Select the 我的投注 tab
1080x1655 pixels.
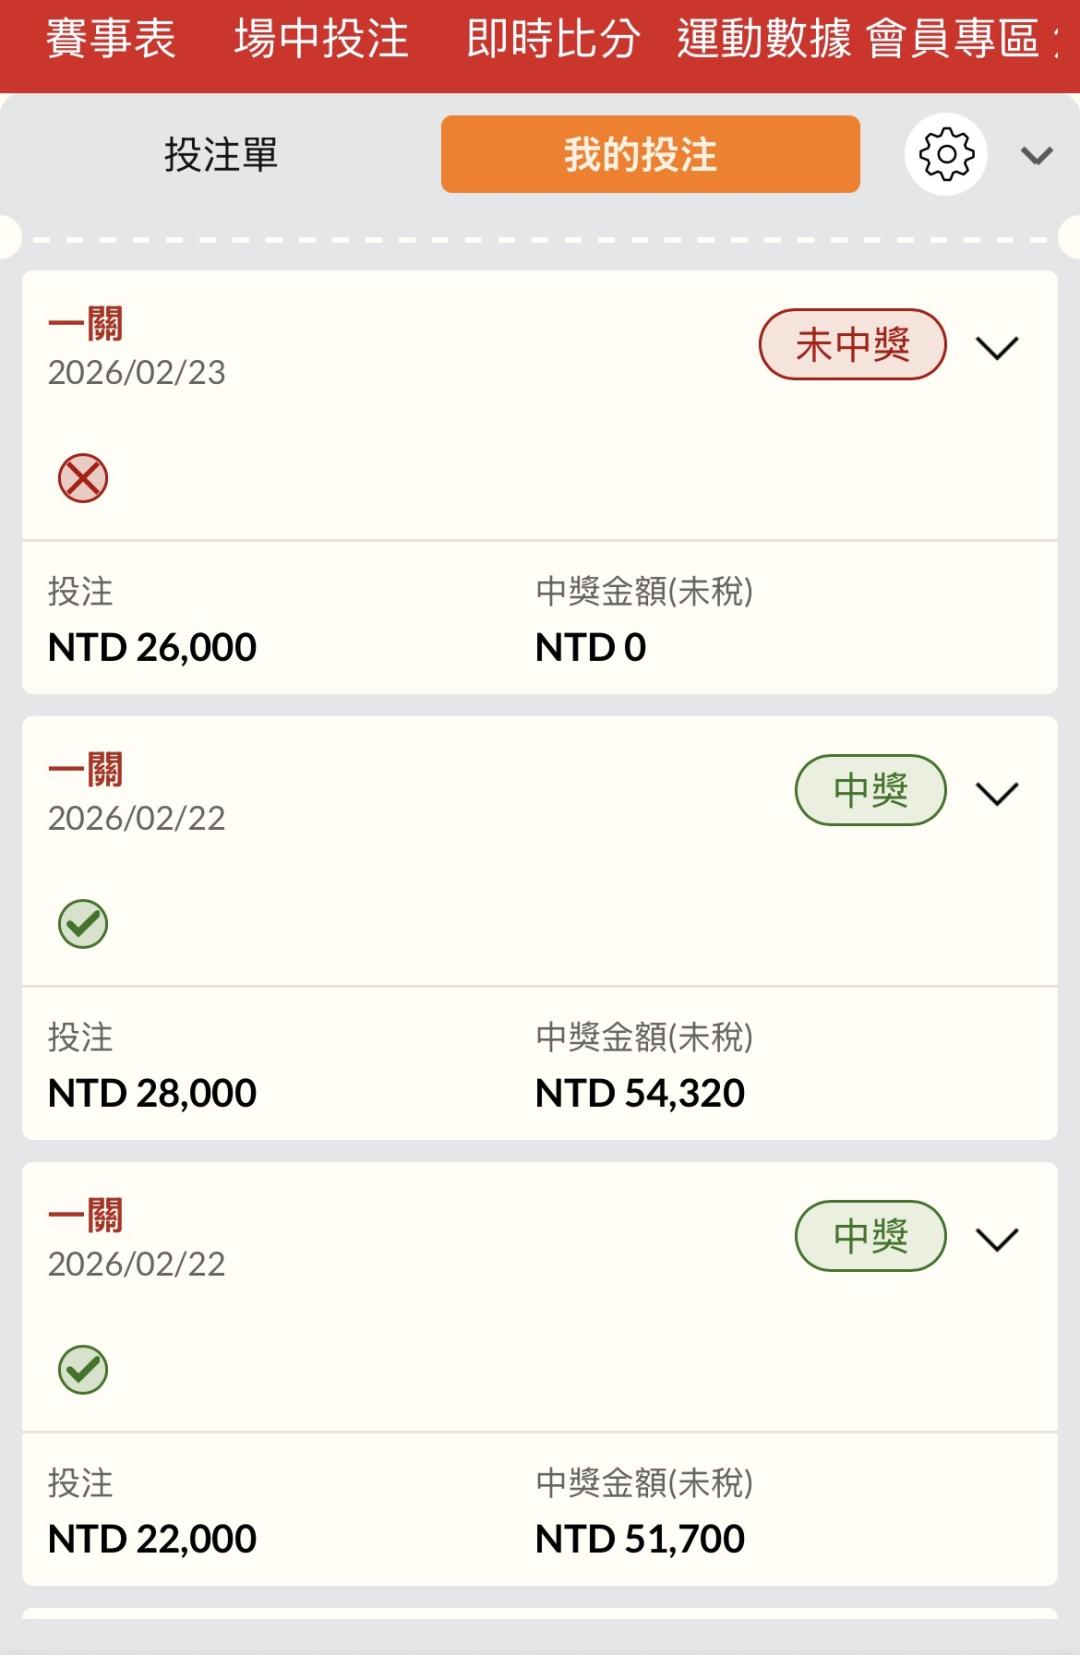click(x=650, y=155)
